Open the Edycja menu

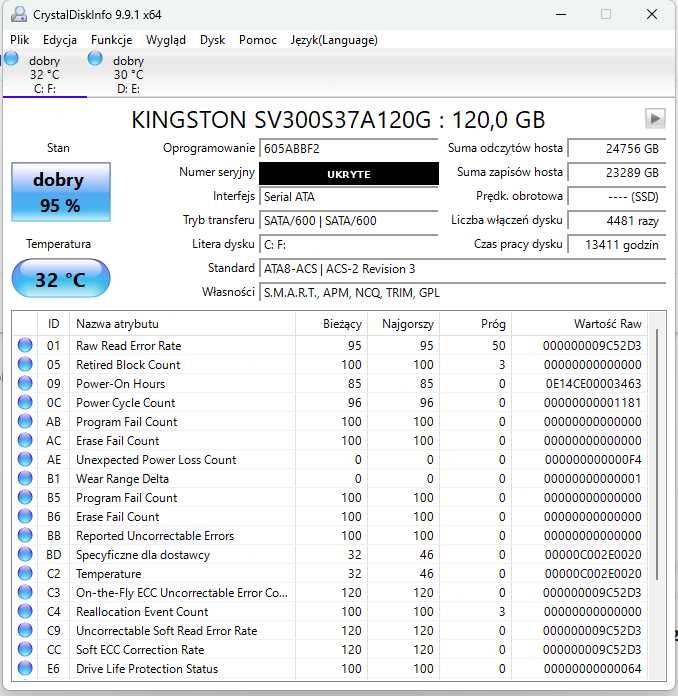60,40
